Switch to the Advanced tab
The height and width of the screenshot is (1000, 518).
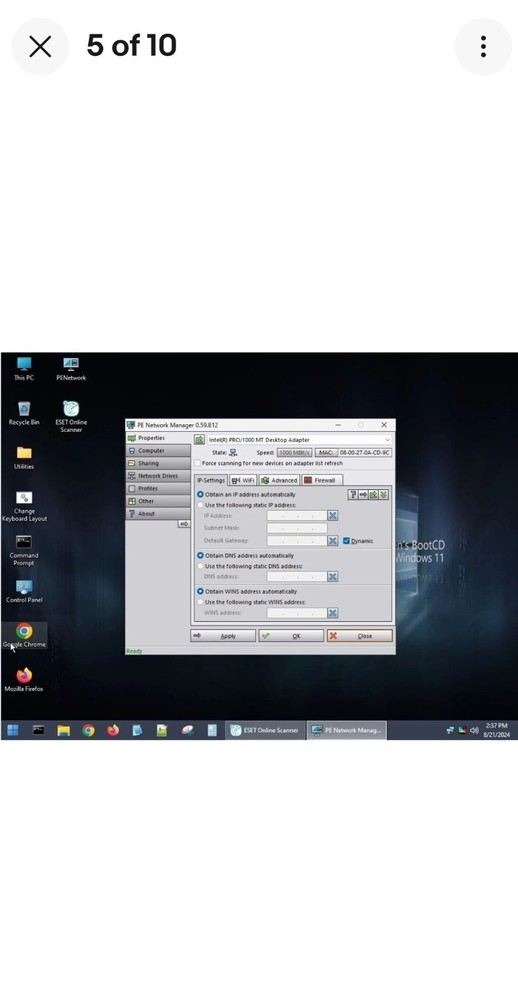[279, 480]
